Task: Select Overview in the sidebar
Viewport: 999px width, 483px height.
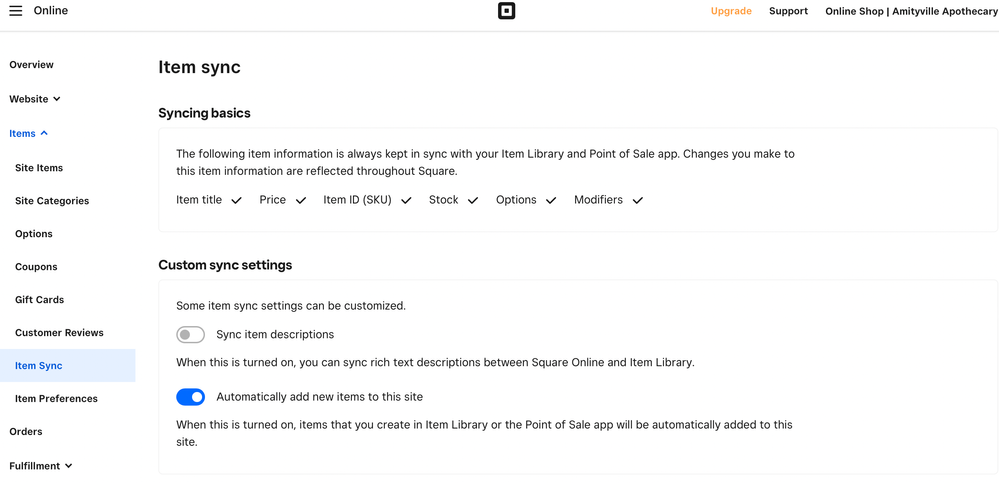Action: [x=32, y=65]
